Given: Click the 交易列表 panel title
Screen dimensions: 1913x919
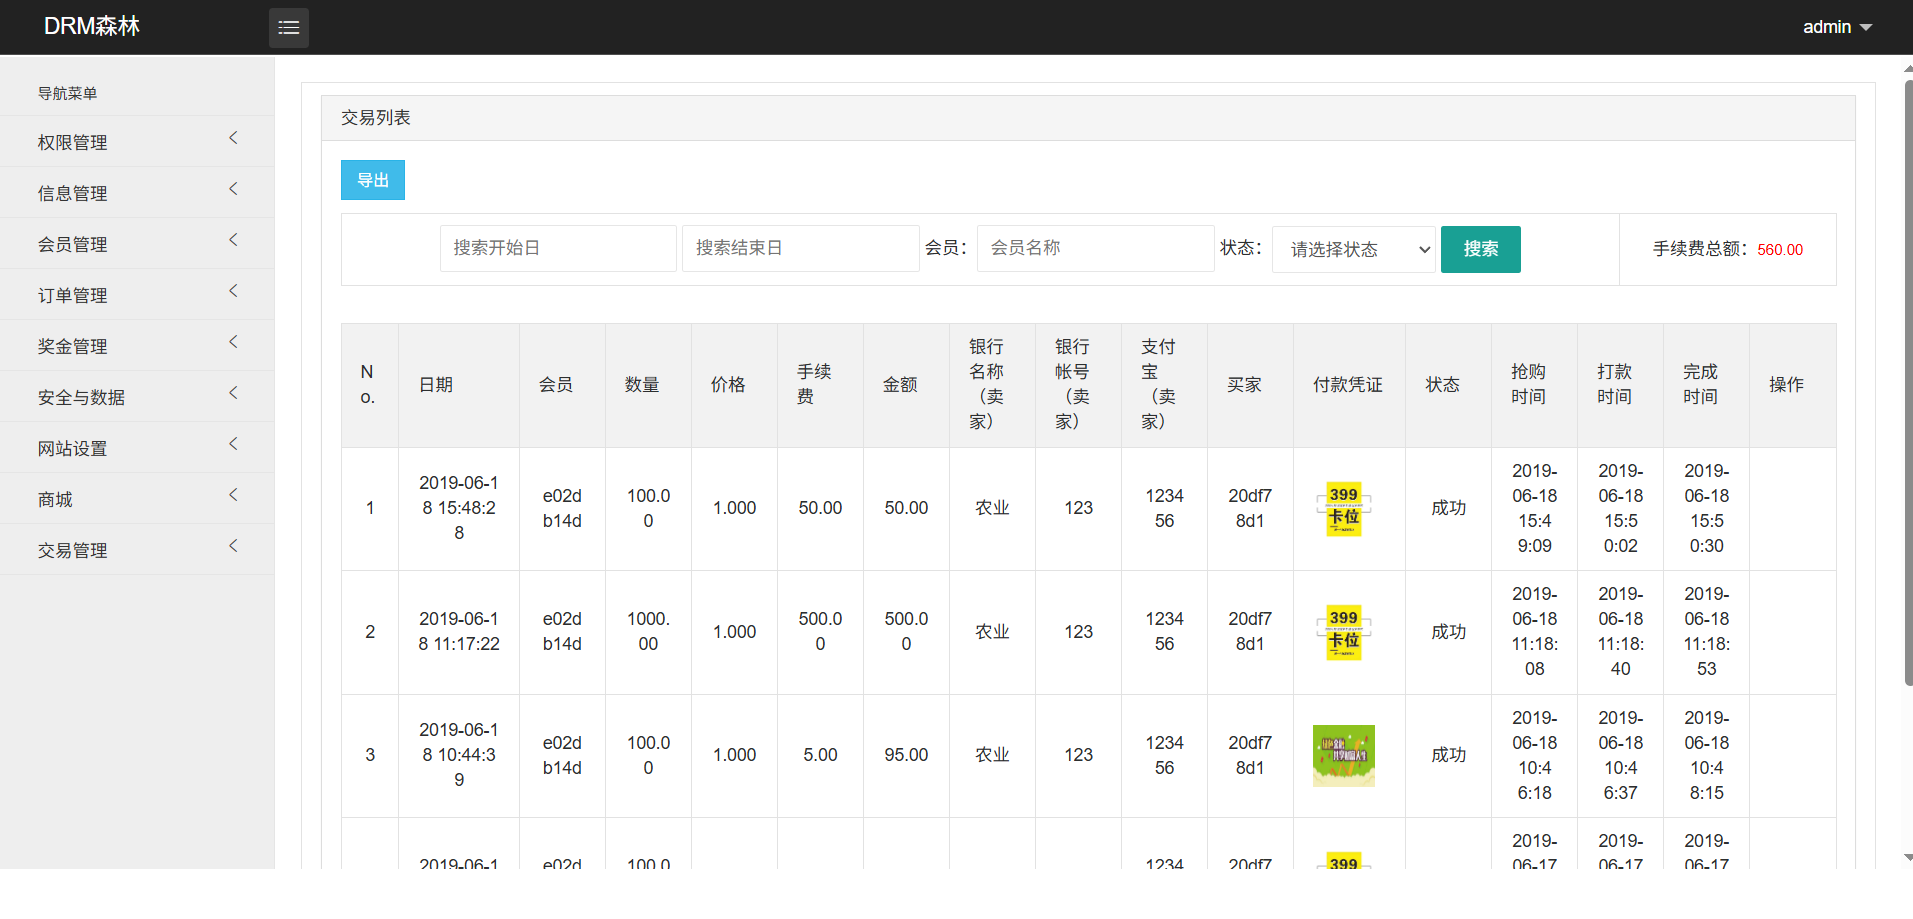Looking at the screenshot, I should [x=376, y=118].
